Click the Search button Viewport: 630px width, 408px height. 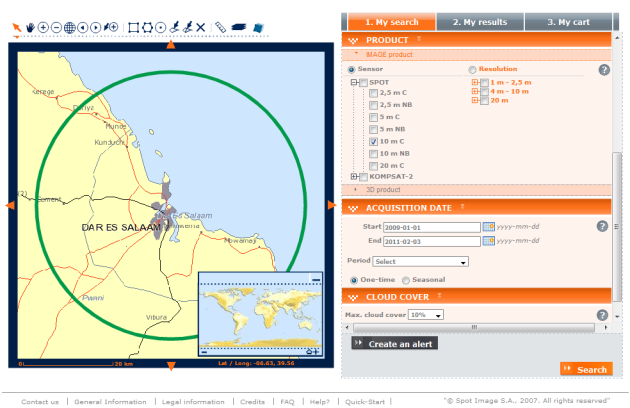coord(586,369)
